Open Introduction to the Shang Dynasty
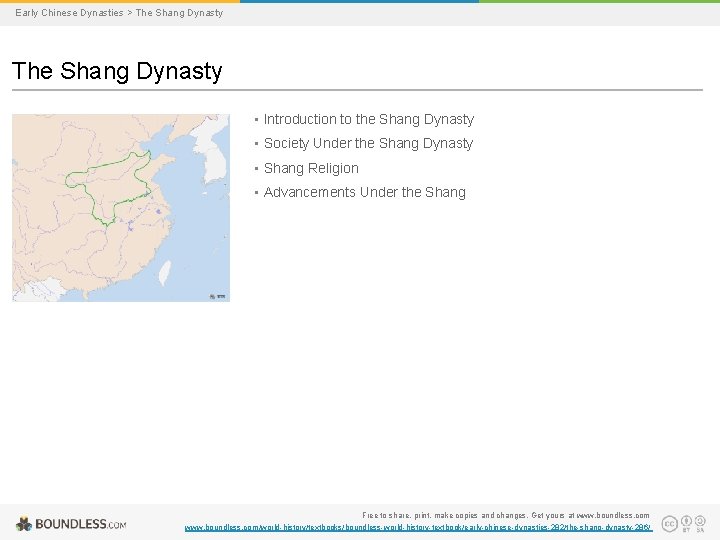 369,119
